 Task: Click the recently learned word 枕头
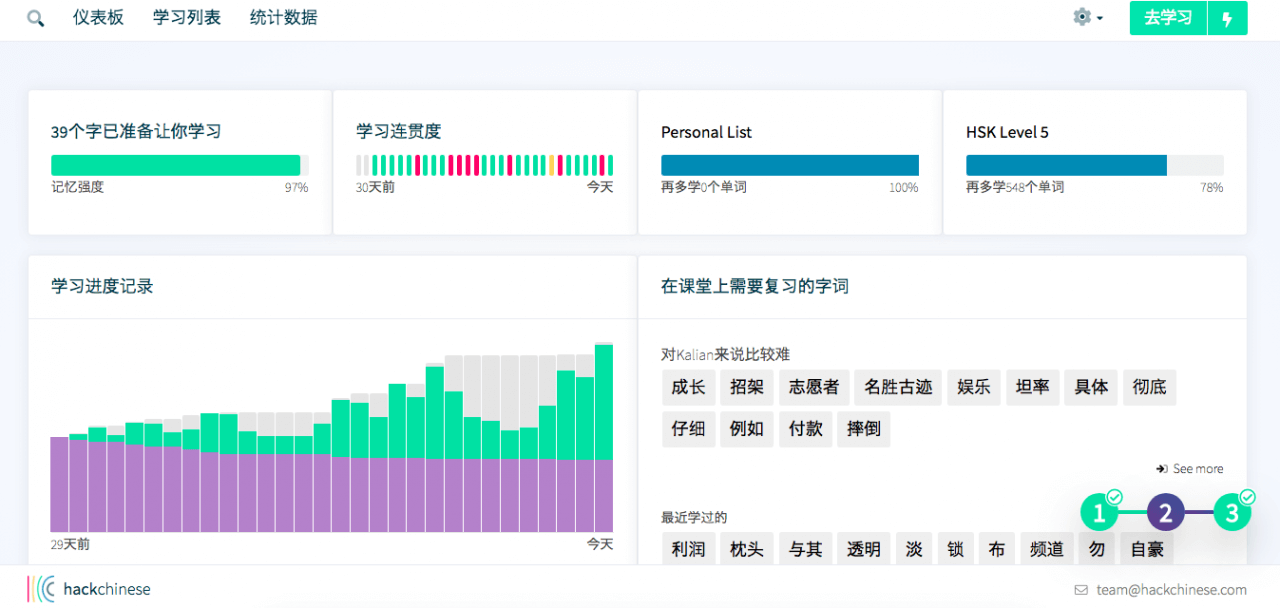[747, 549]
